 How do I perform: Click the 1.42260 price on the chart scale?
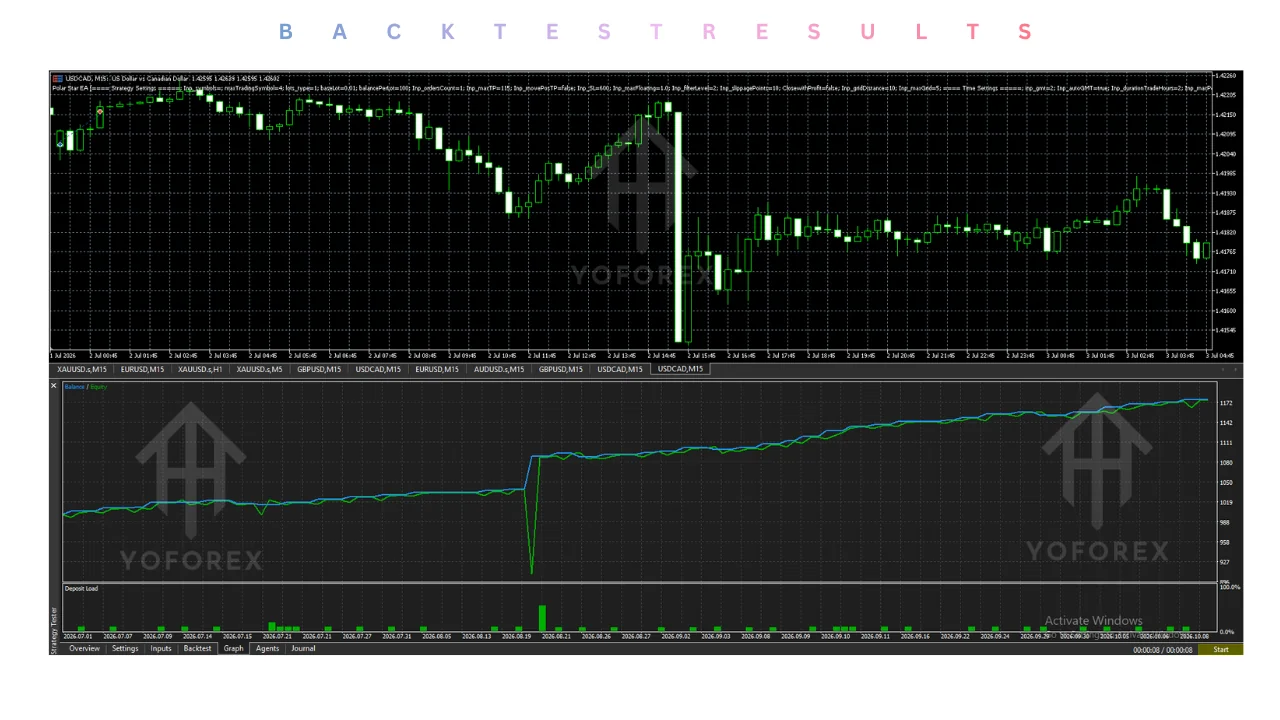click(x=1224, y=76)
